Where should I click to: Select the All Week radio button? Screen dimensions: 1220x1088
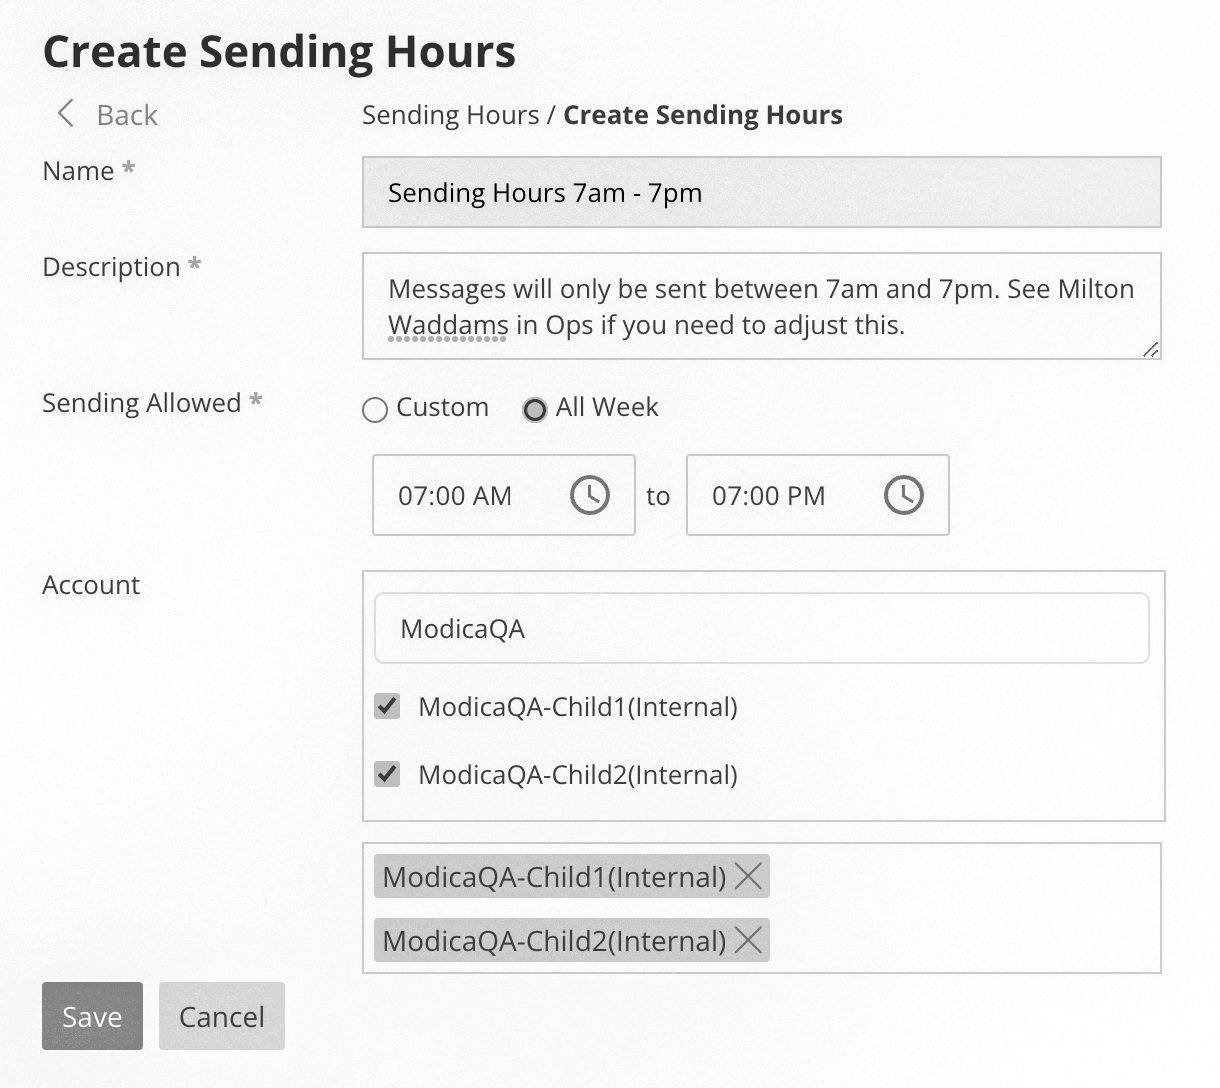click(x=535, y=409)
